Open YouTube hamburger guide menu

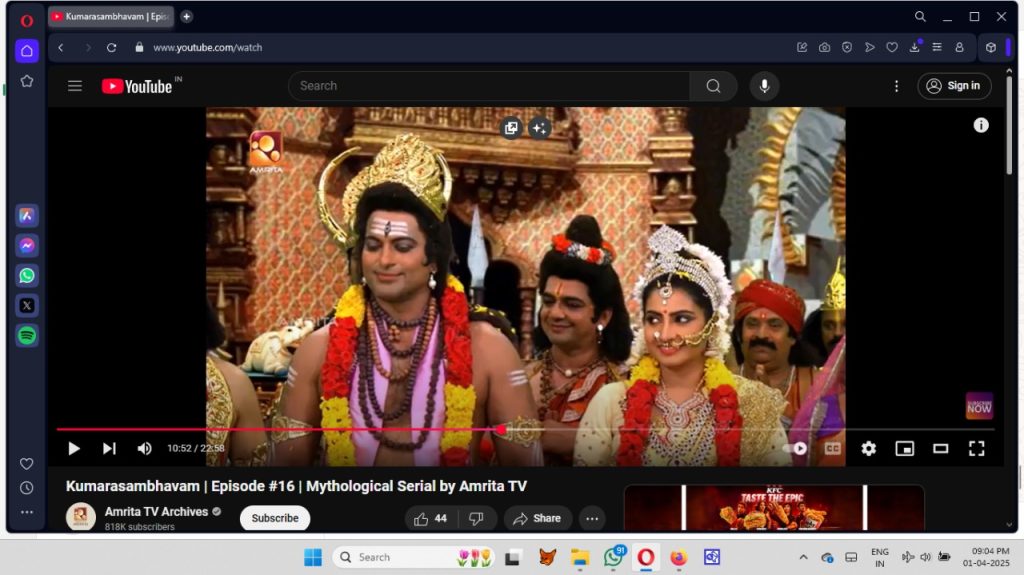click(x=75, y=86)
